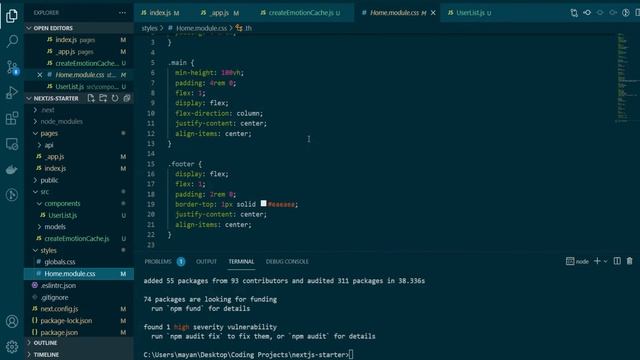Viewport: 640px width, 360px height.
Task: Open Remote Explorer view
Action: point(12,144)
